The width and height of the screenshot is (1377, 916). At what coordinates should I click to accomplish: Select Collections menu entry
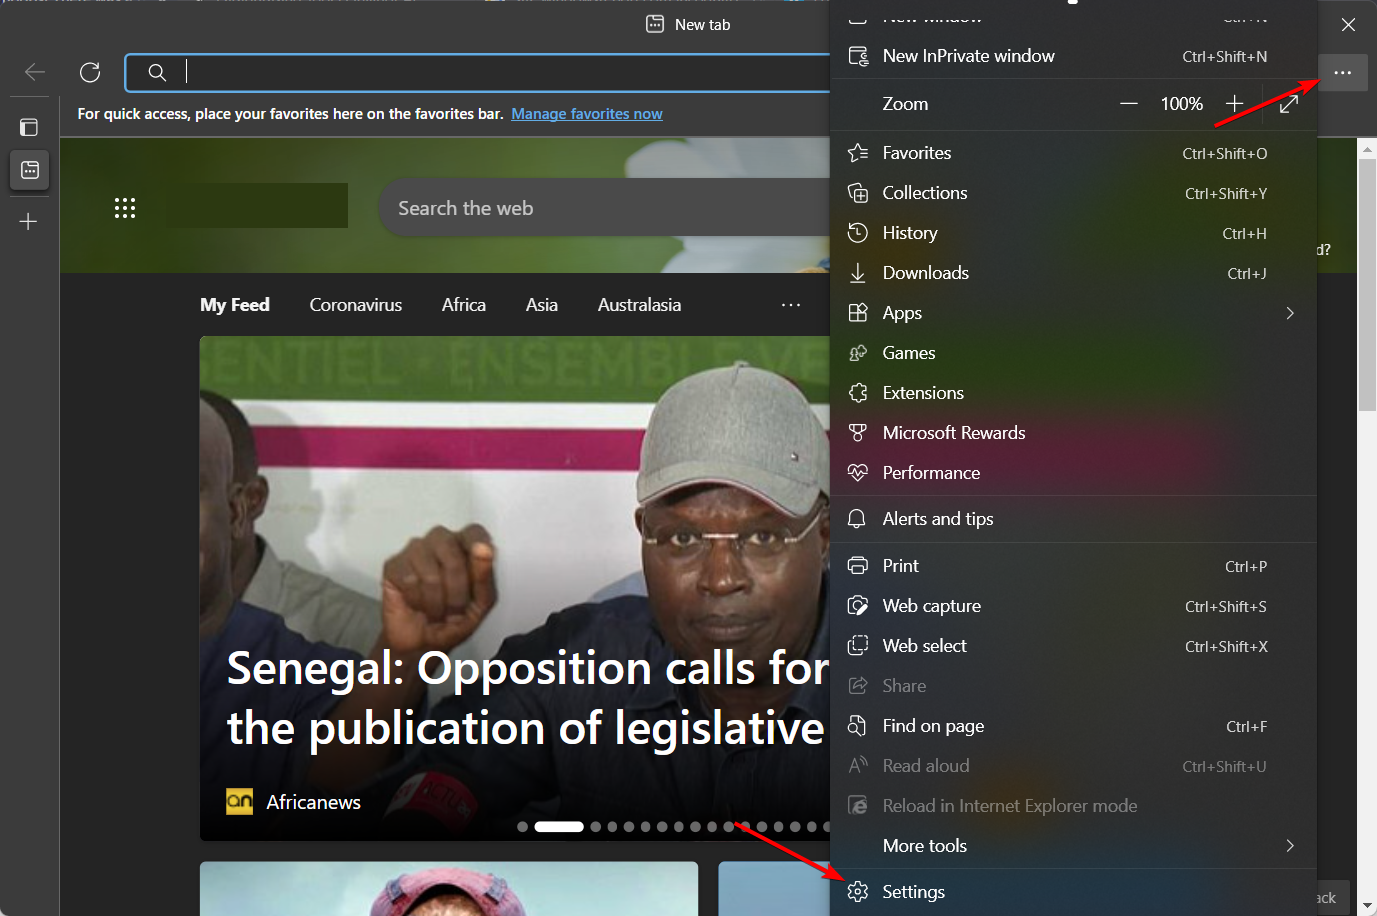1073,193
